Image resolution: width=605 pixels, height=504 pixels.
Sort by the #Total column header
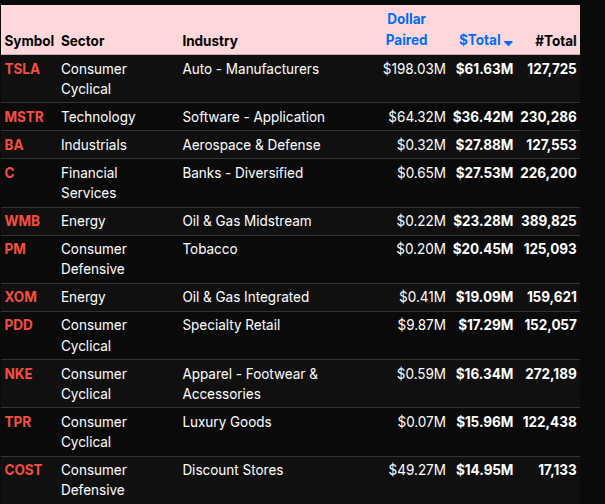tap(555, 41)
